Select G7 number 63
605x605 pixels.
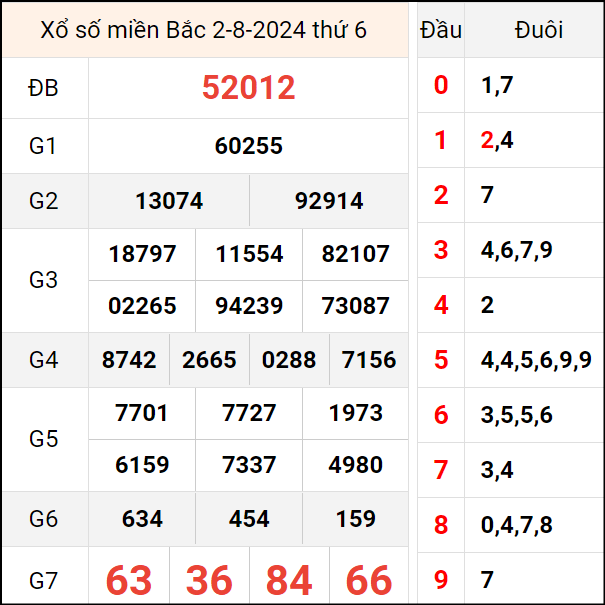(x=129, y=580)
